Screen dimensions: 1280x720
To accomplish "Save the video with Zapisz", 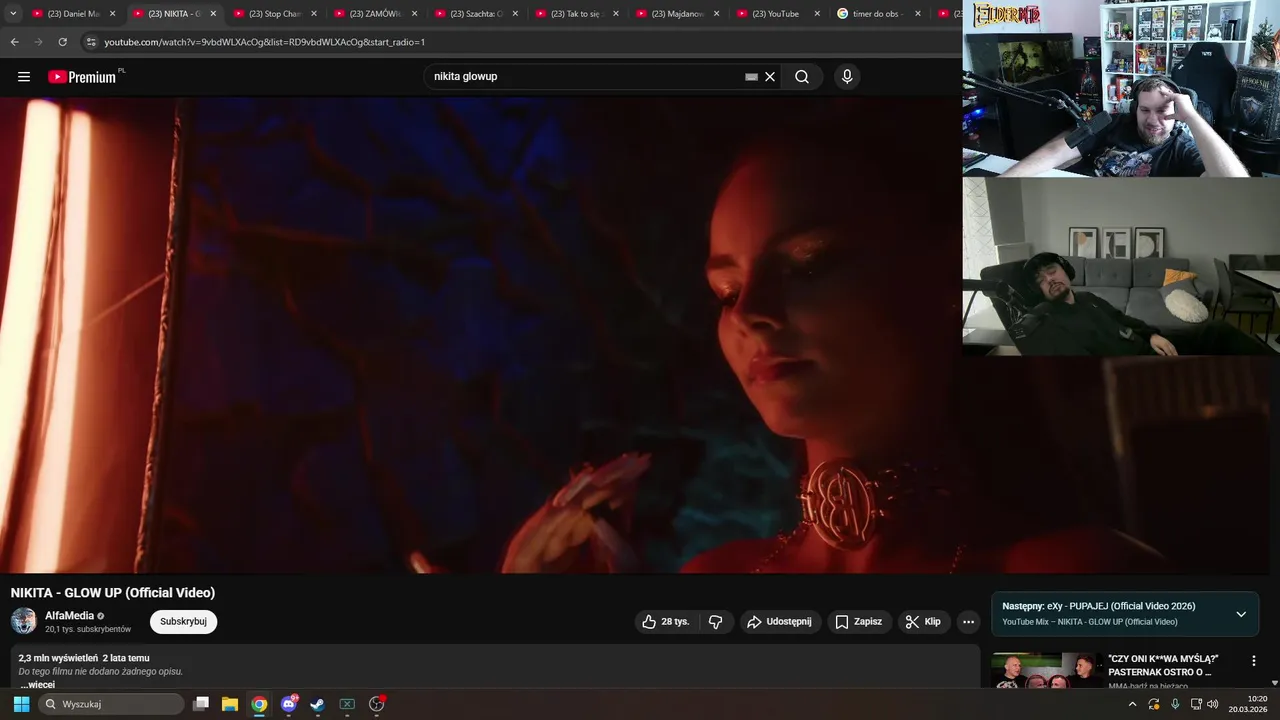I will click(859, 622).
